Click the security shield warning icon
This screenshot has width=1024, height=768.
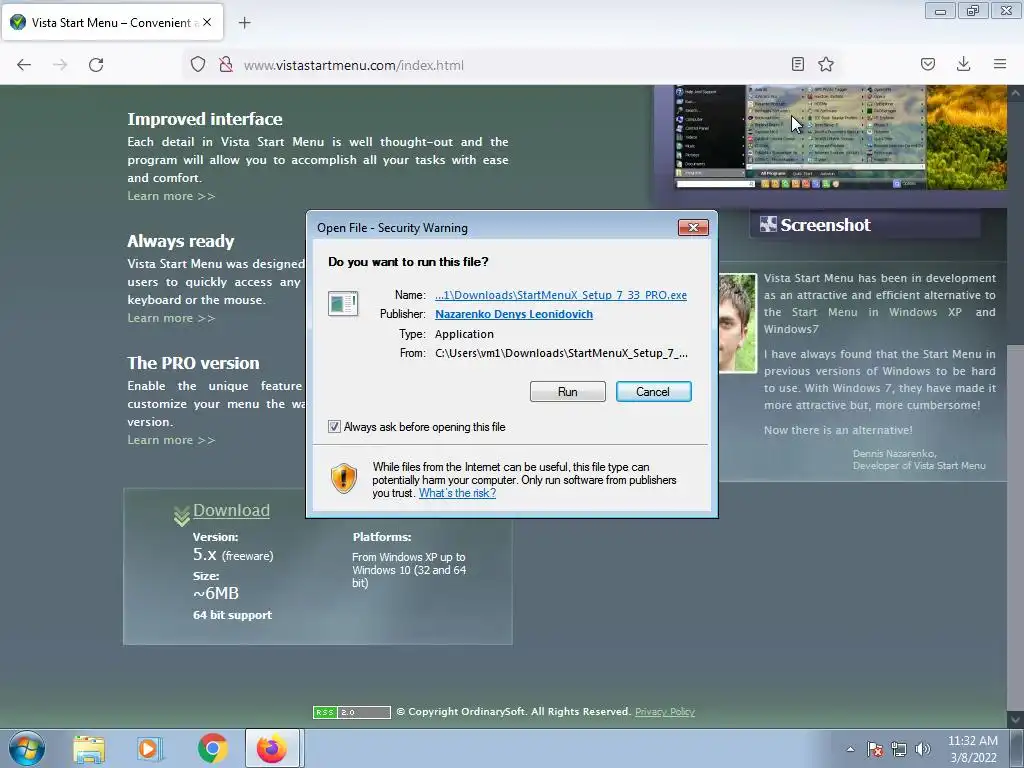(x=344, y=478)
